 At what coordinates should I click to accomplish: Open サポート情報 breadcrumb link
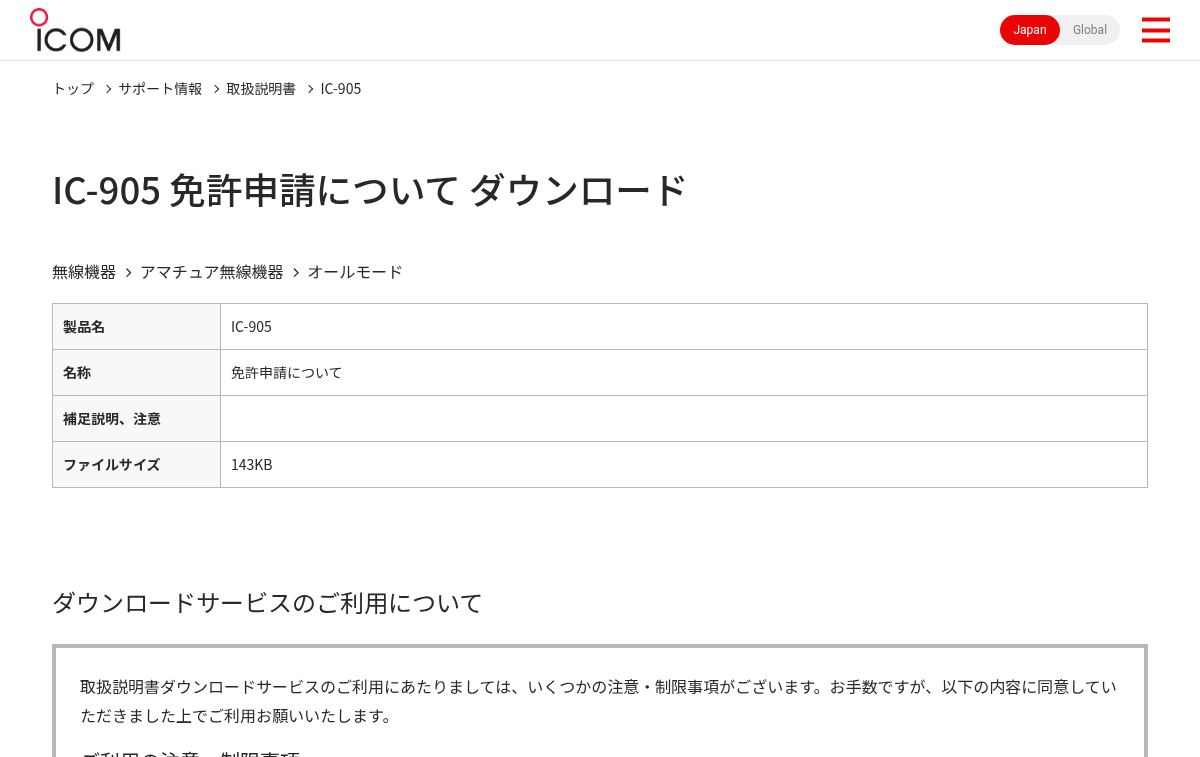tap(160, 88)
